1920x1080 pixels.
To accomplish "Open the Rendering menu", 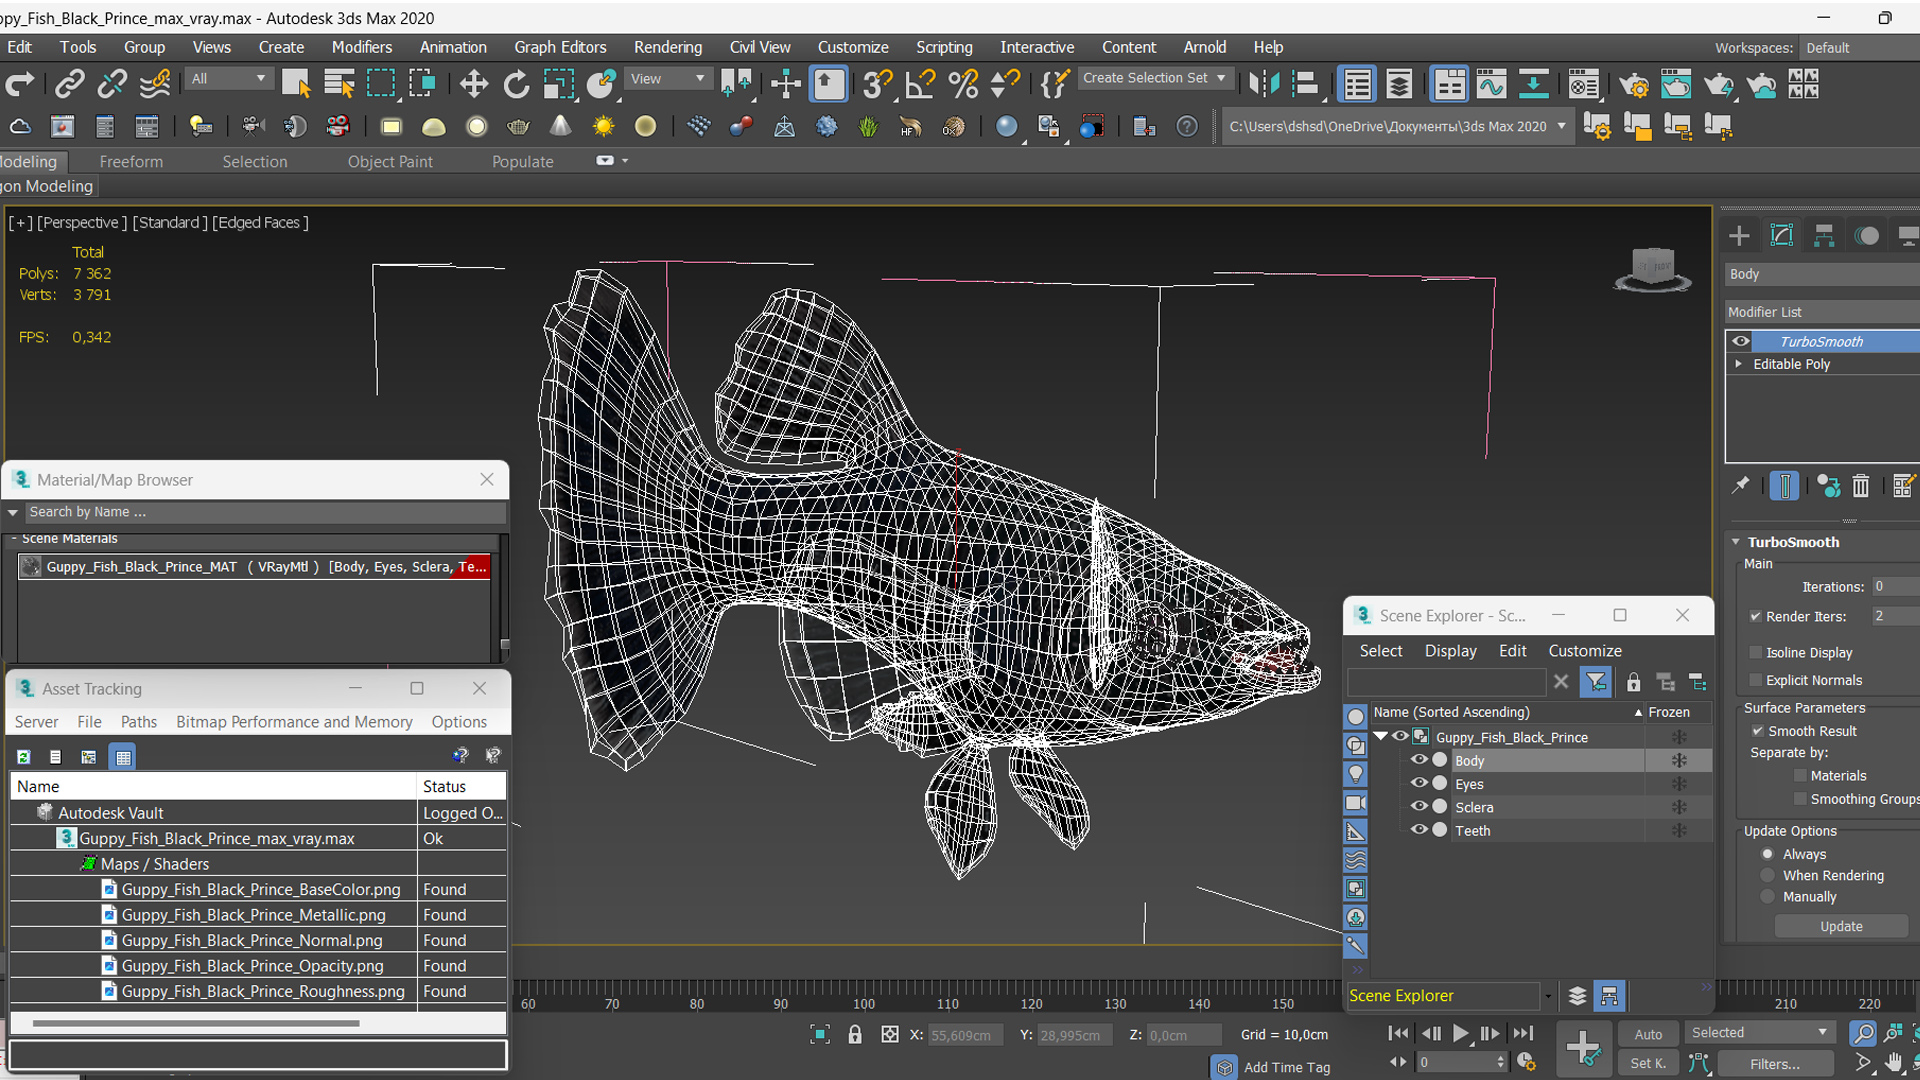I will coord(667,46).
